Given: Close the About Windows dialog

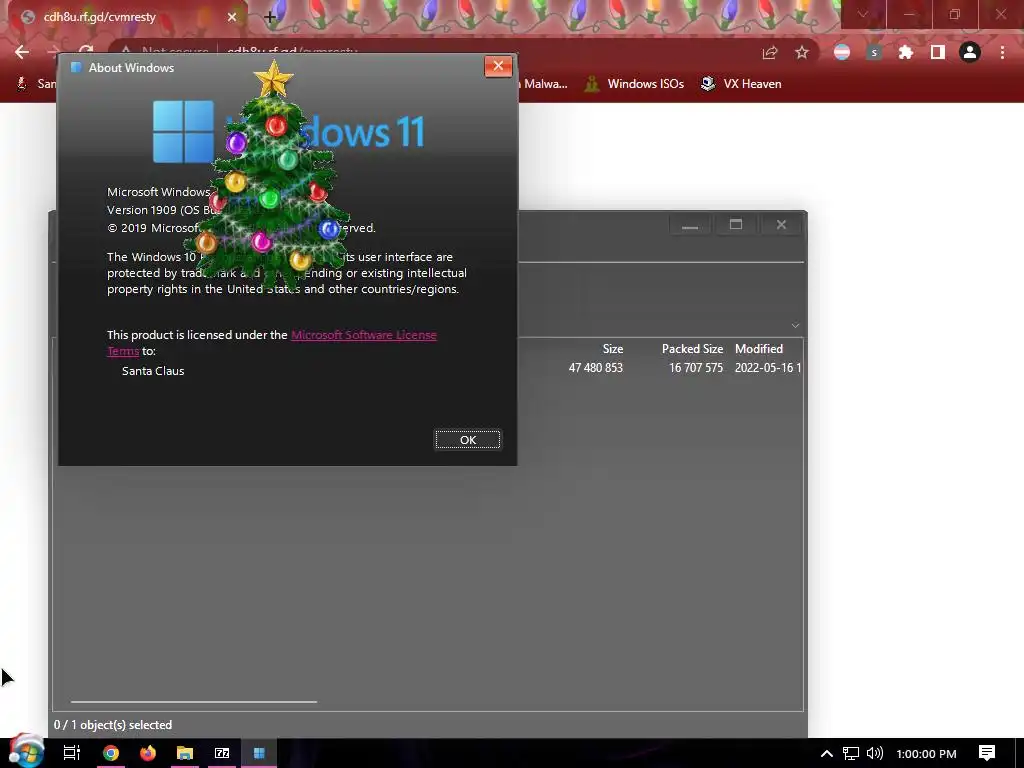Looking at the screenshot, I should (498, 66).
